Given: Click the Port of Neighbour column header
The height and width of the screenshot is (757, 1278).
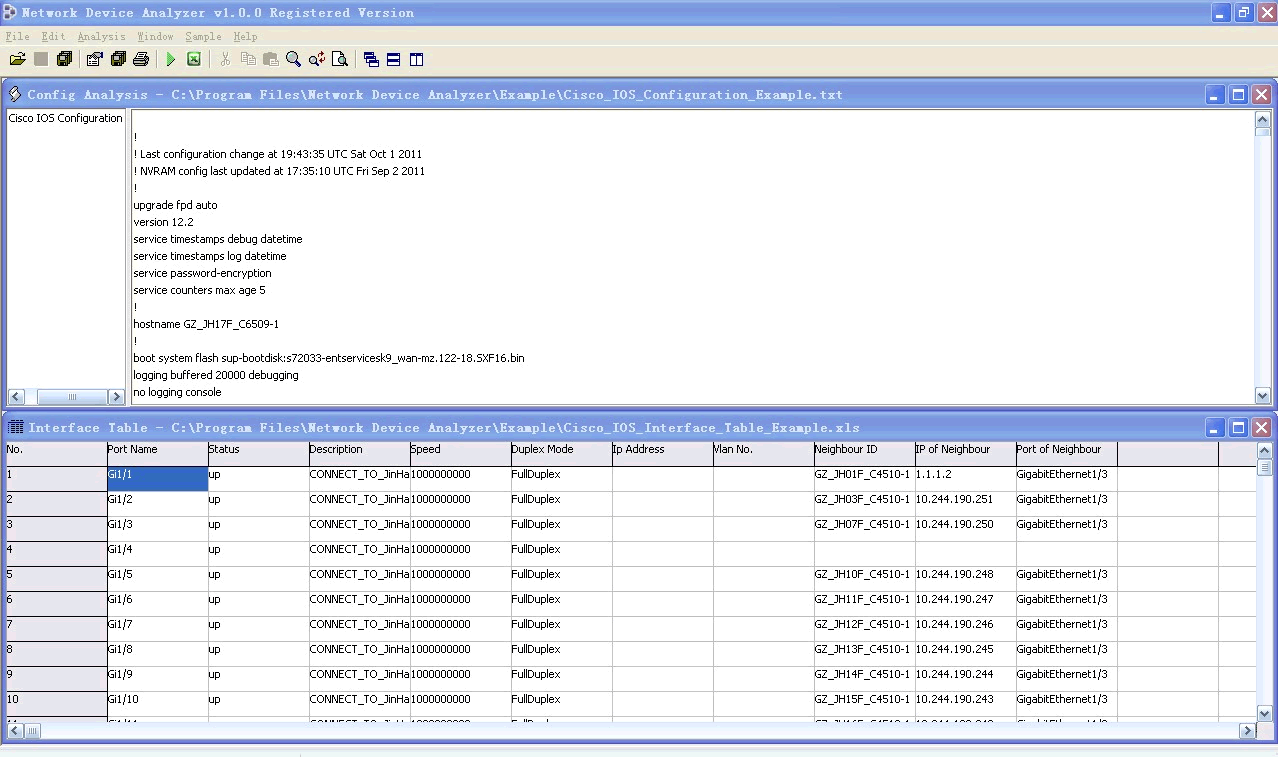Looking at the screenshot, I should (x=1067, y=454).
